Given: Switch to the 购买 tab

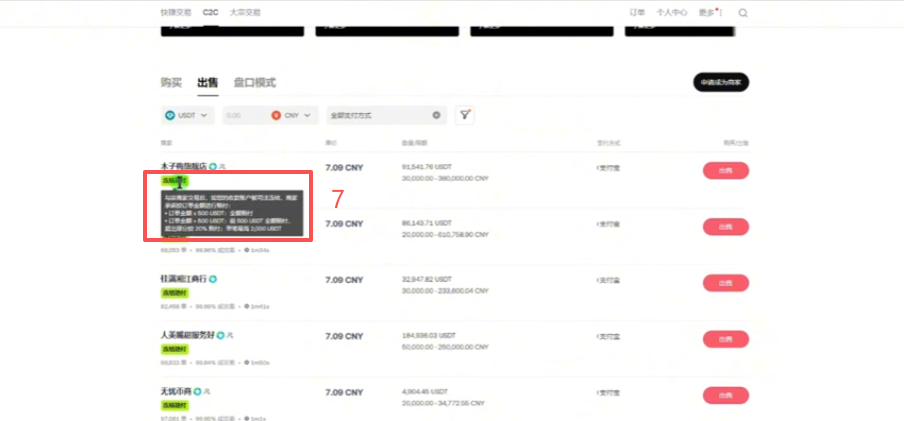Looking at the screenshot, I should [x=171, y=83].
